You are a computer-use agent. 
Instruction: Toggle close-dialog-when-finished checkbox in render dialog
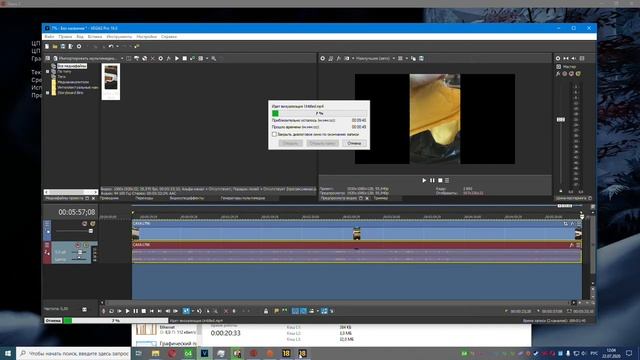pos(274,134)
